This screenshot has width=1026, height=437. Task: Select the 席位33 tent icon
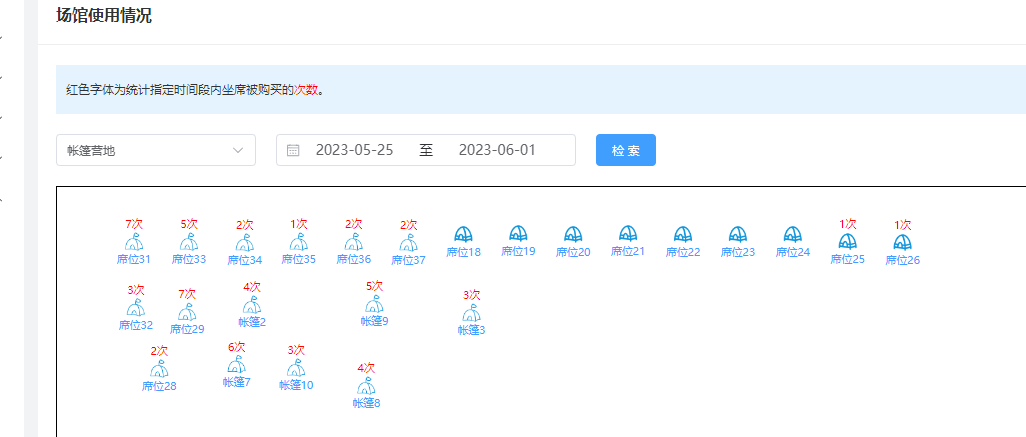[188, 243]
